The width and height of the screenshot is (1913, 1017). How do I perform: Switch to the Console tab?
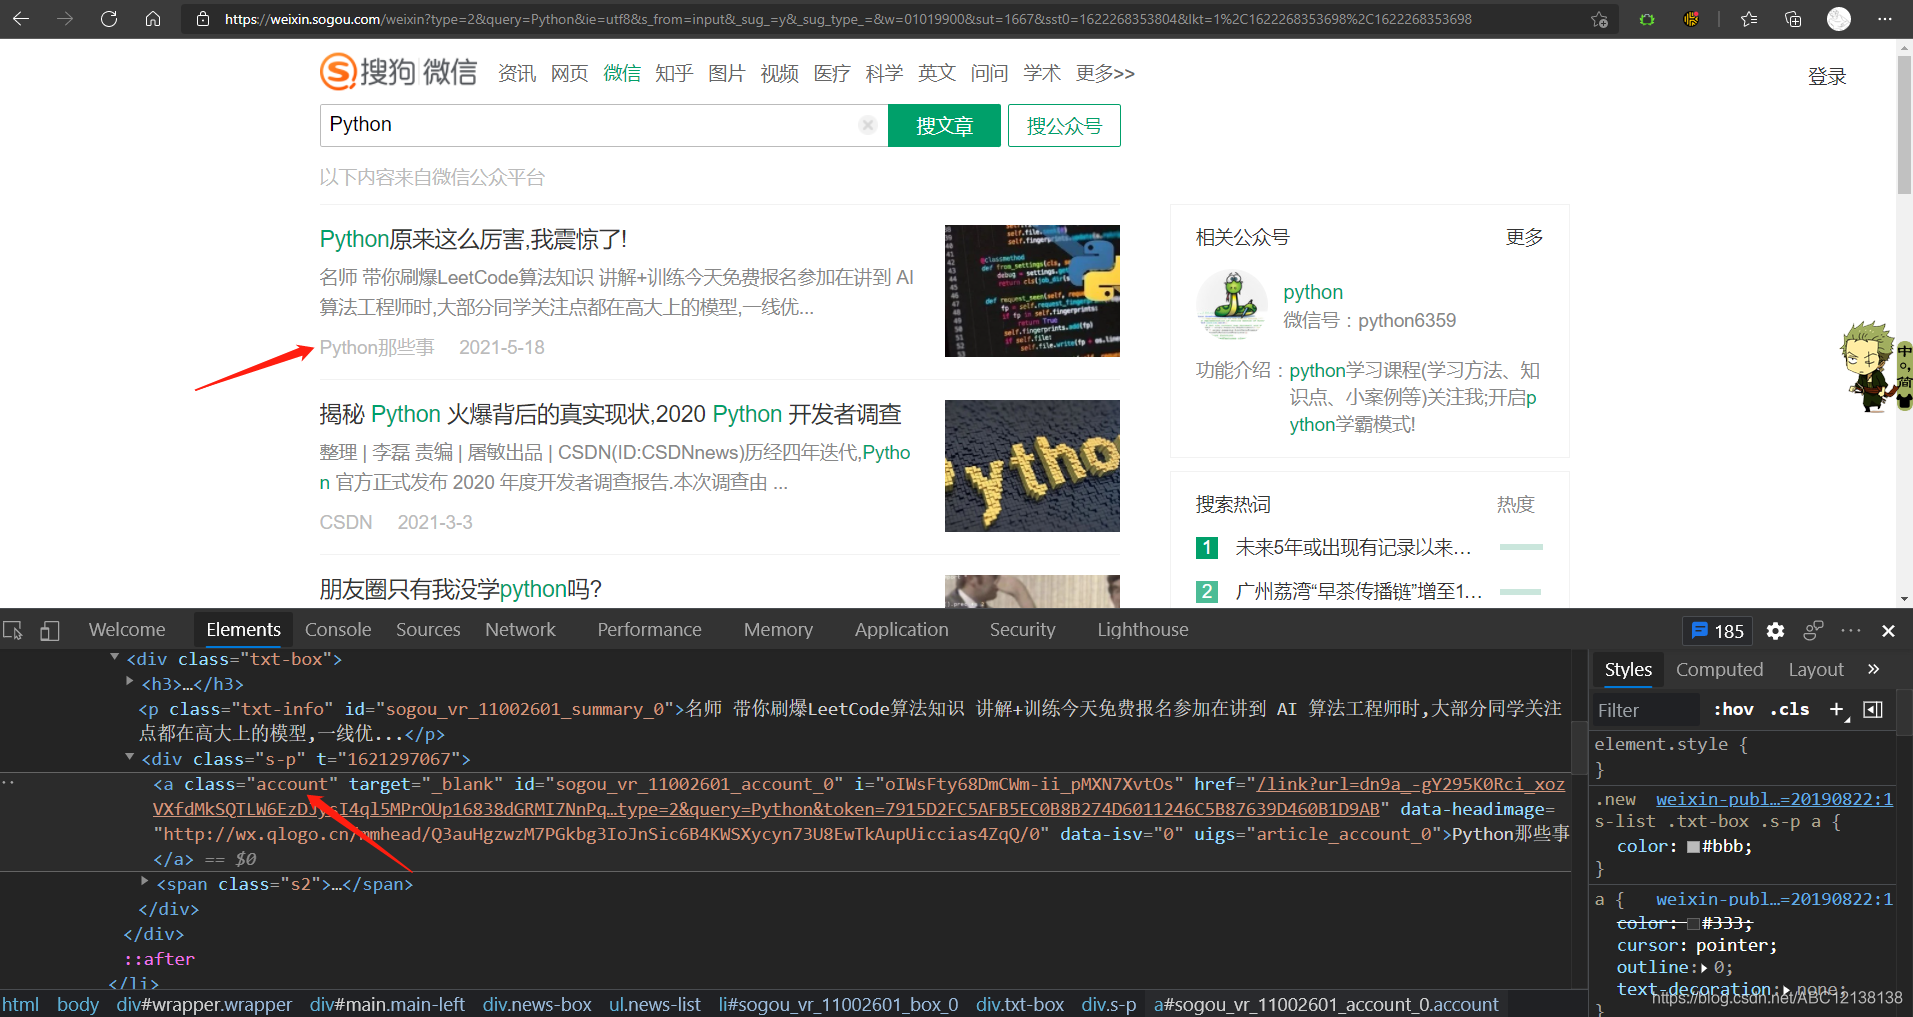[x=338, y=630]
